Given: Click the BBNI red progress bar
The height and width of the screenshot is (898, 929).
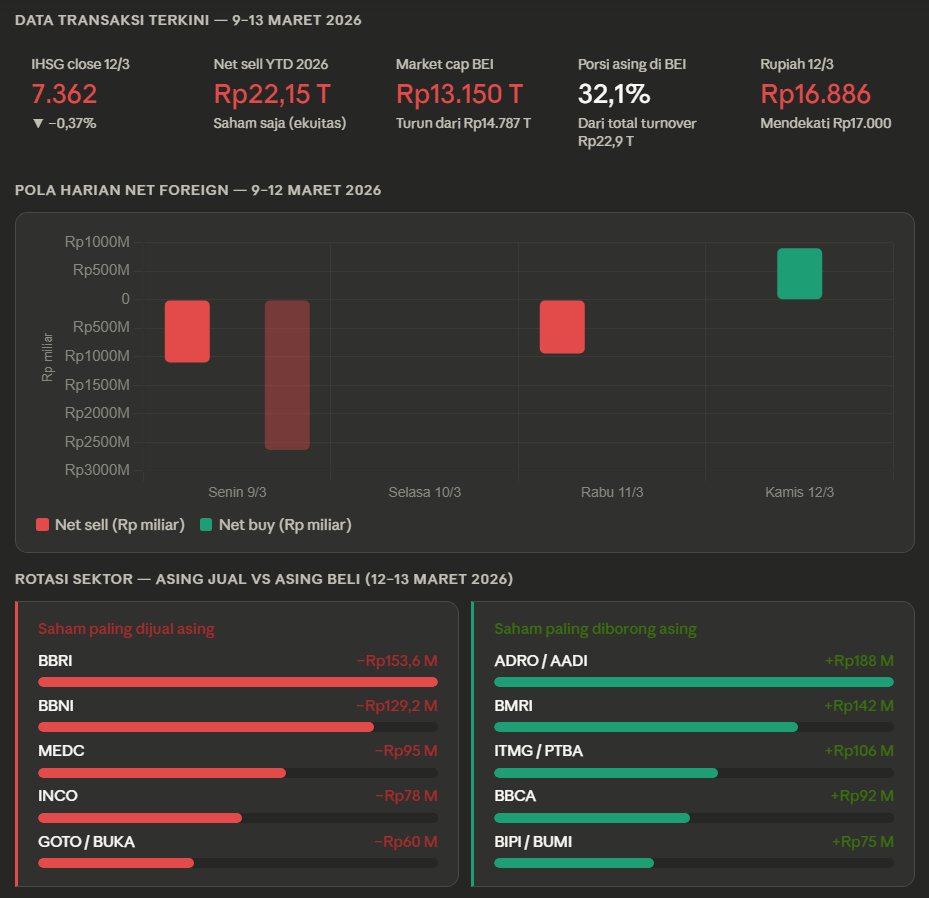Looking at the screenshot, I should click(206, 727).
